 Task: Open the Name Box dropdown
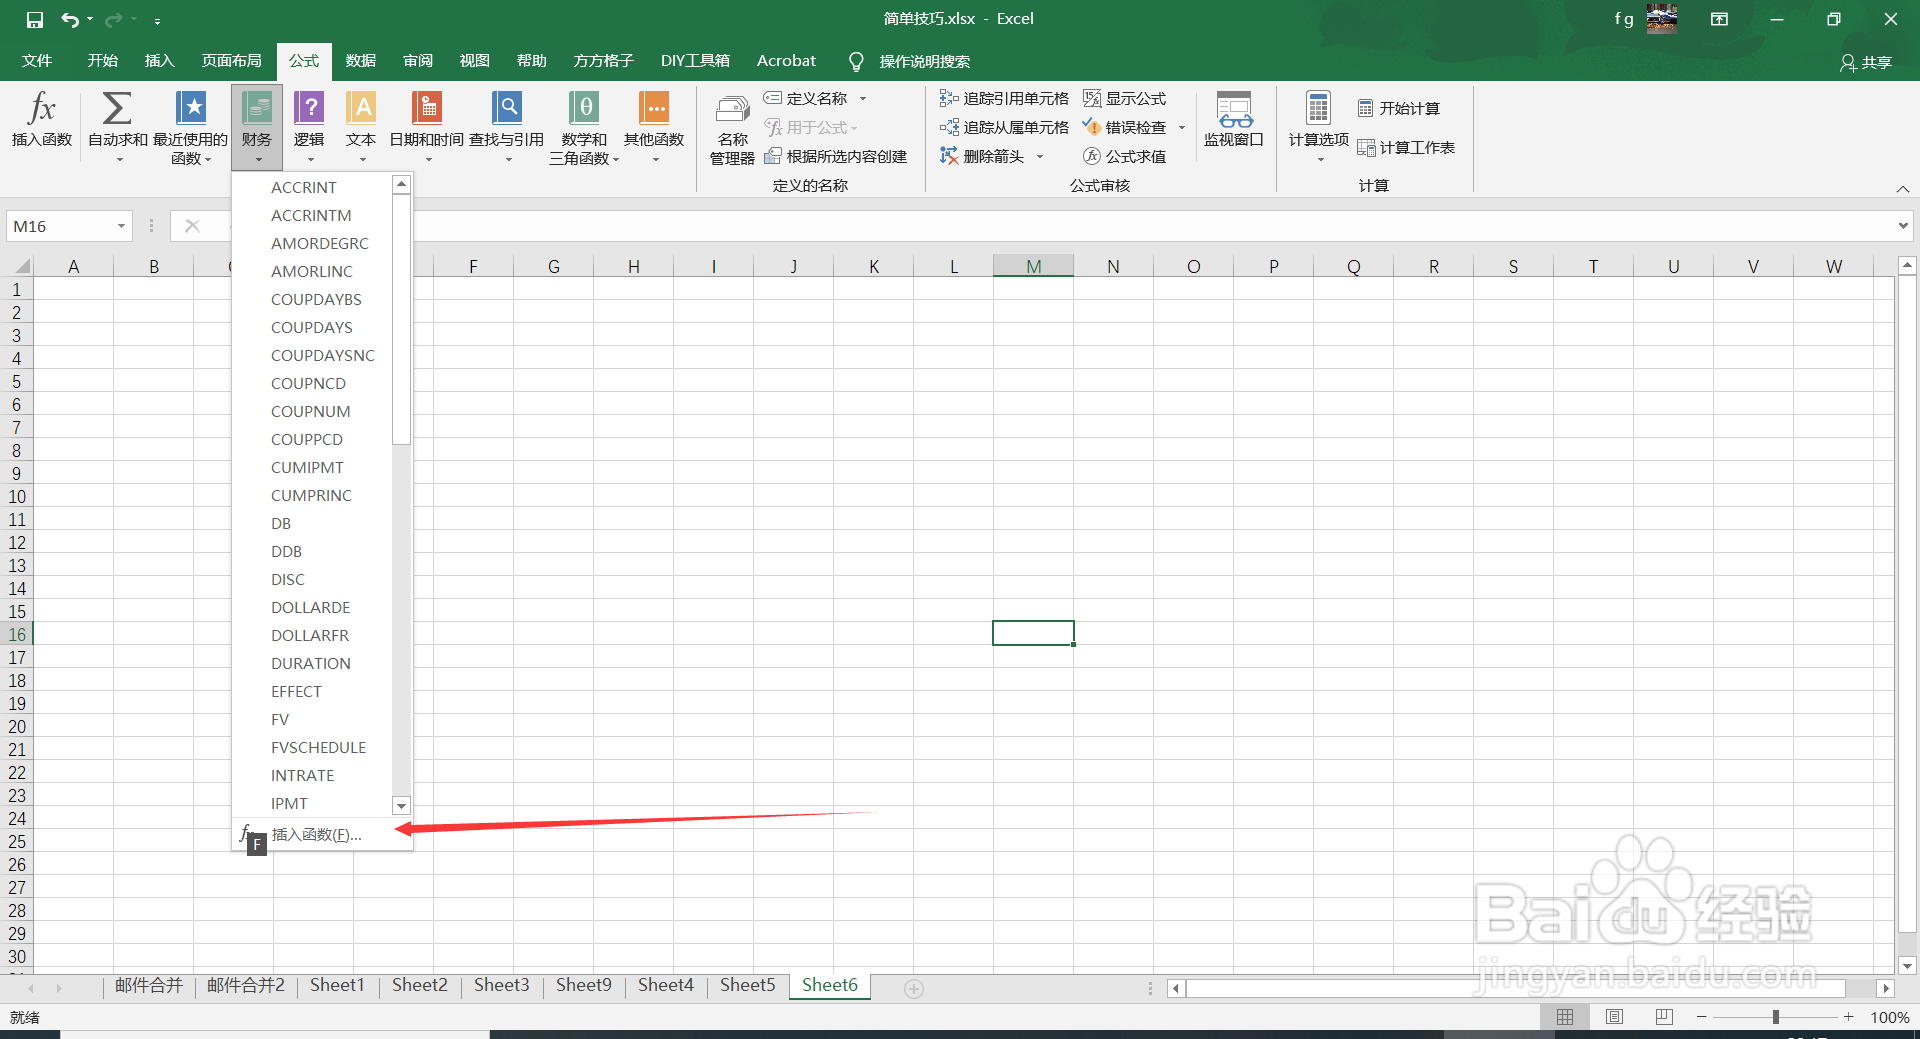point(121,226)
